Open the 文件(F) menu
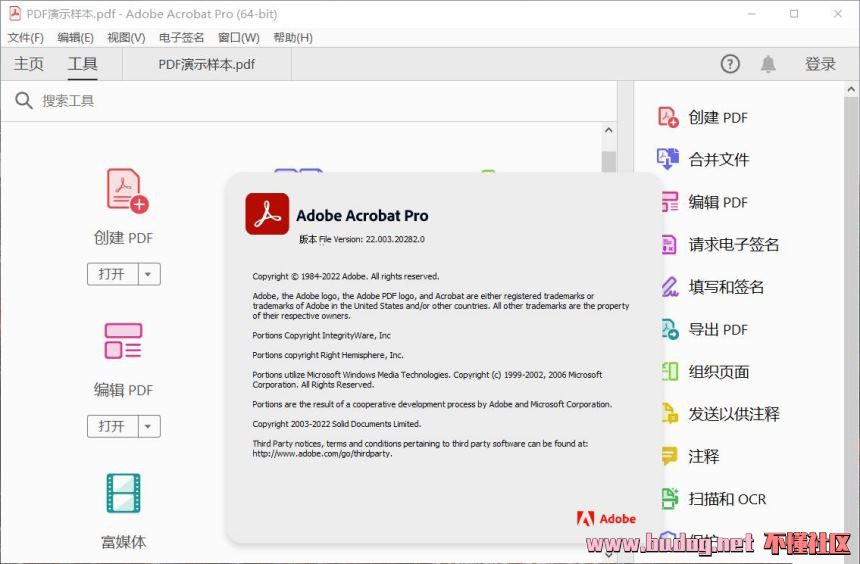 26,37
